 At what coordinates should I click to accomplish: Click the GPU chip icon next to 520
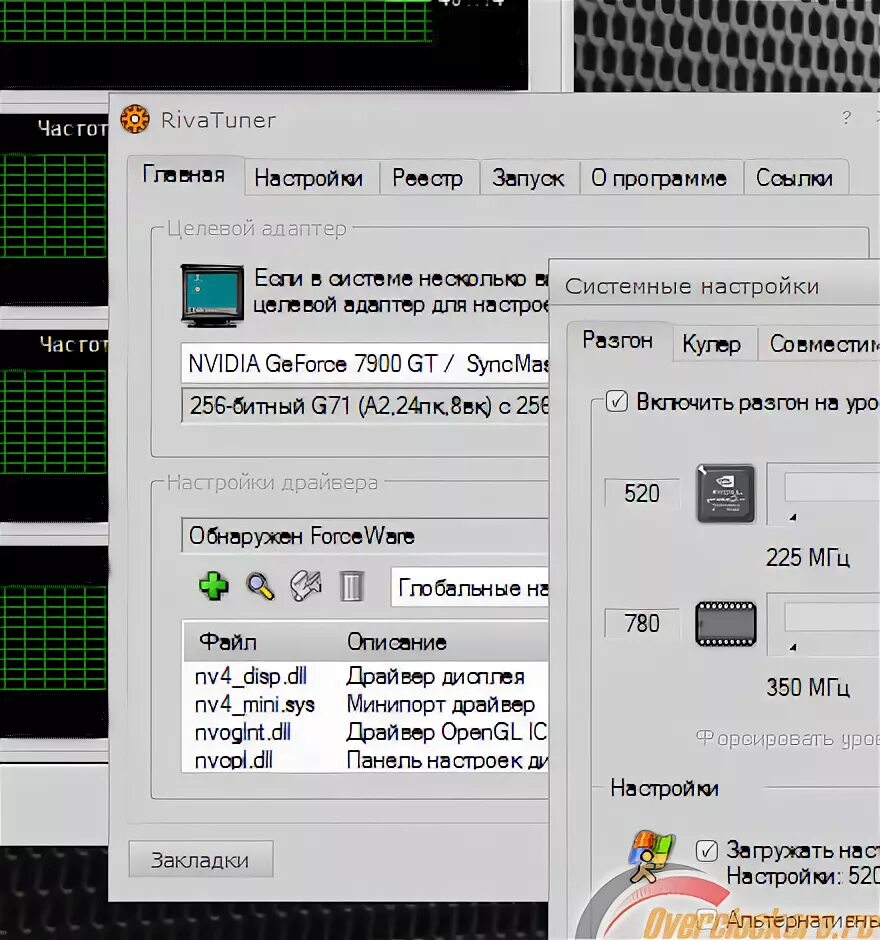tap(725, 493)
